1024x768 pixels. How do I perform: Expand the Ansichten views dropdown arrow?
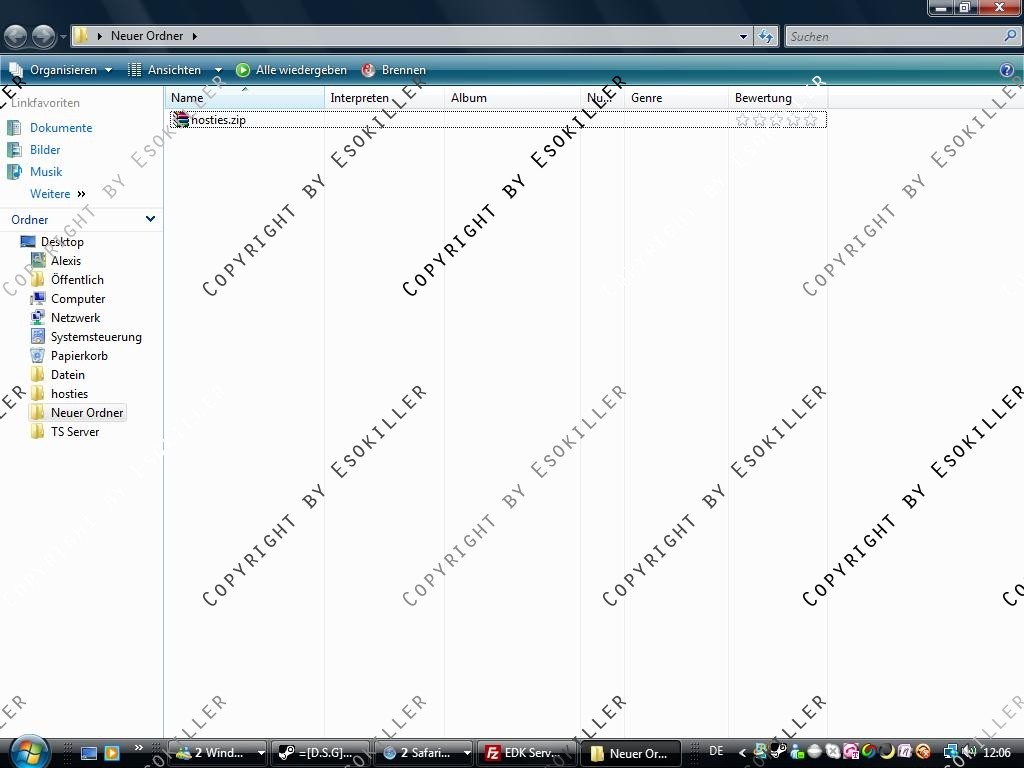pos(218,70)
